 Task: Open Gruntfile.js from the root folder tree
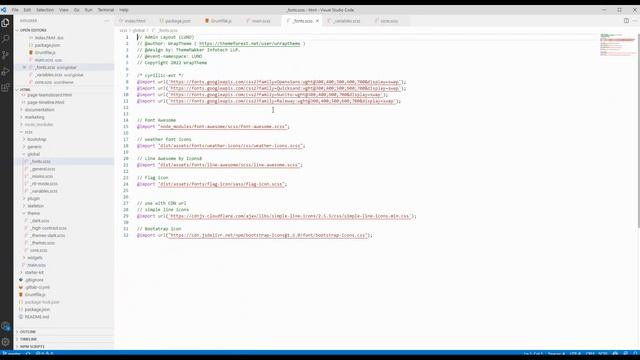coord(35,295)
